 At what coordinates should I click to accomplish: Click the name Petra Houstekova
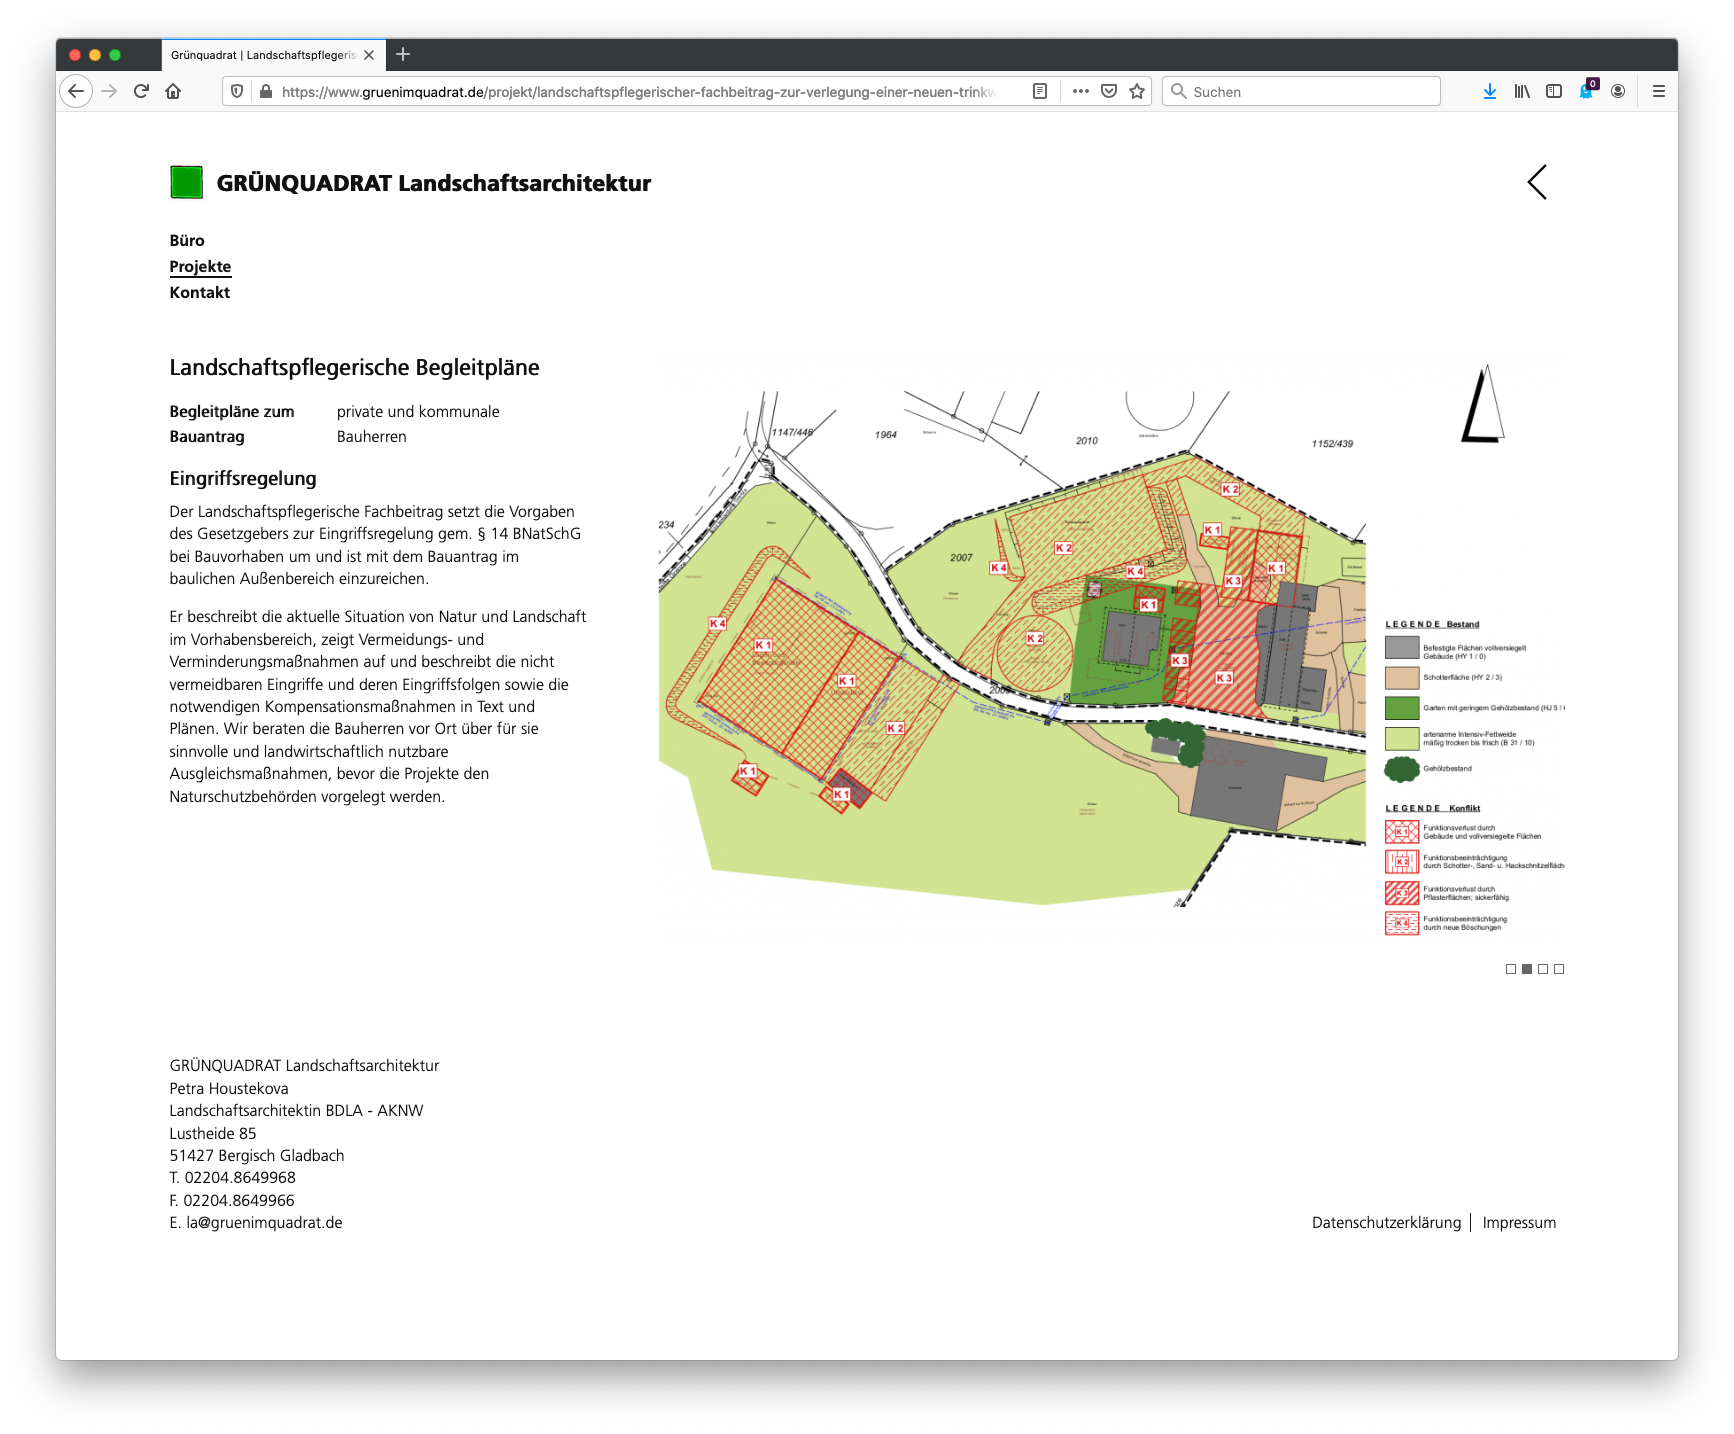pyautogui.click(x=229, y=1088)
